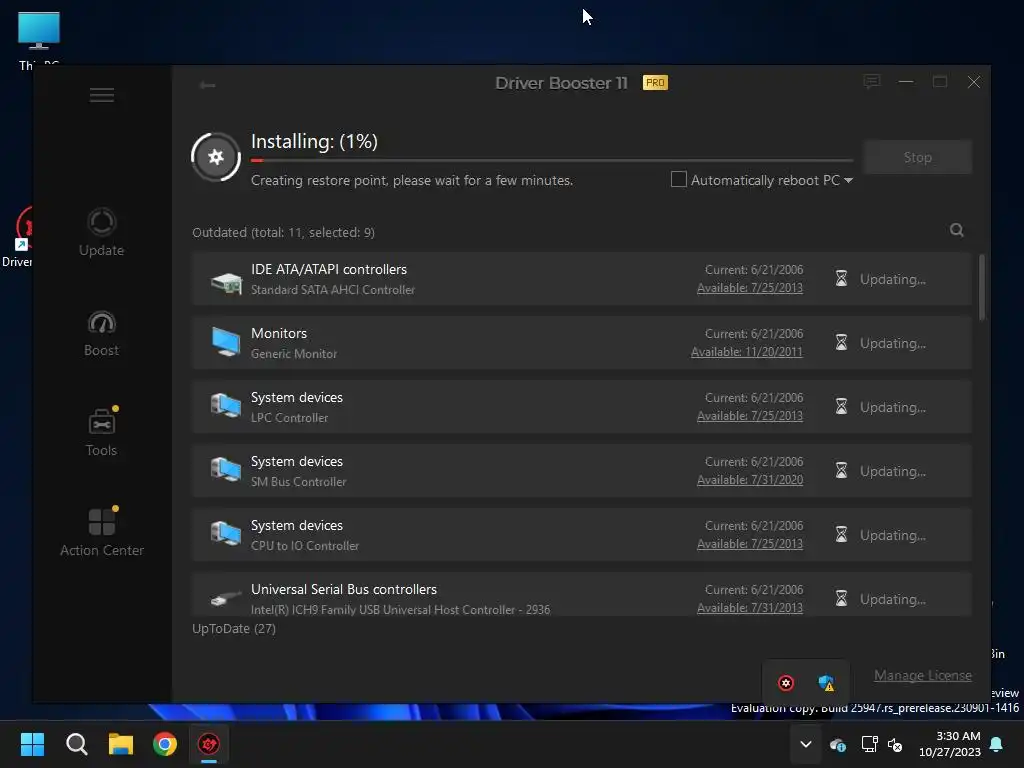
Task: Click the CPU to IO Controller device icon
Action: [x=226, y=533]
